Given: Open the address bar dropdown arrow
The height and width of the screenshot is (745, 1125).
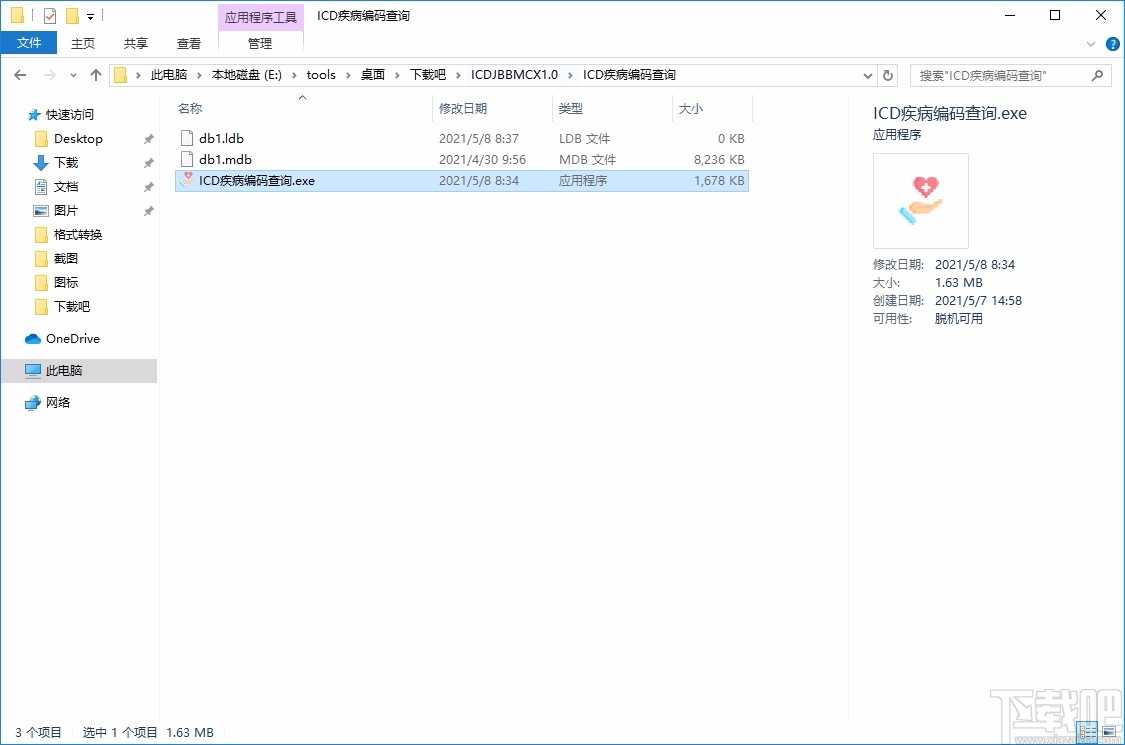Looking at the screenshot, I should [868, 74].
